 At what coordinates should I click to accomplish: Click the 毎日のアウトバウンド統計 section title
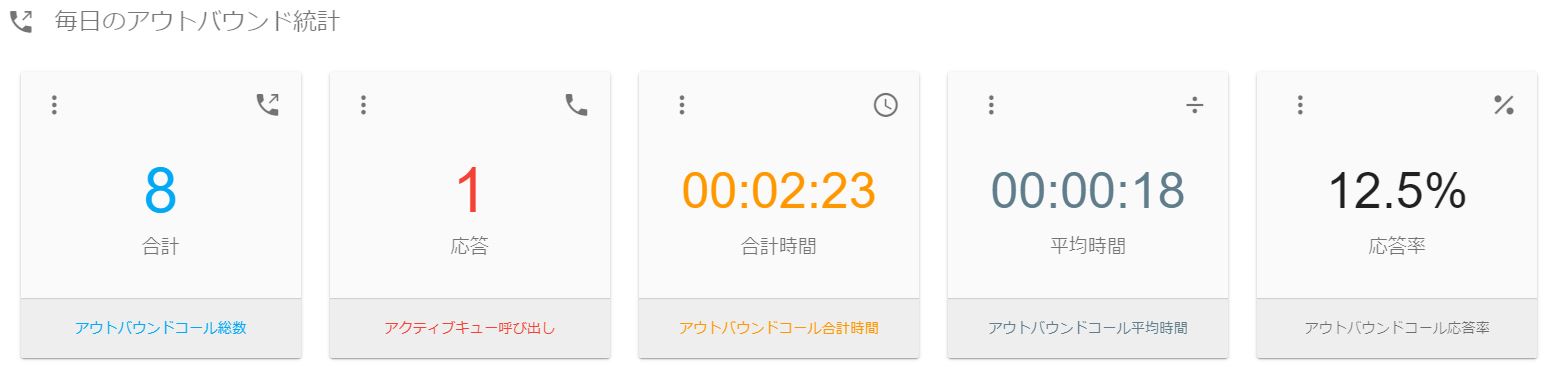click(x=198, y=22)
